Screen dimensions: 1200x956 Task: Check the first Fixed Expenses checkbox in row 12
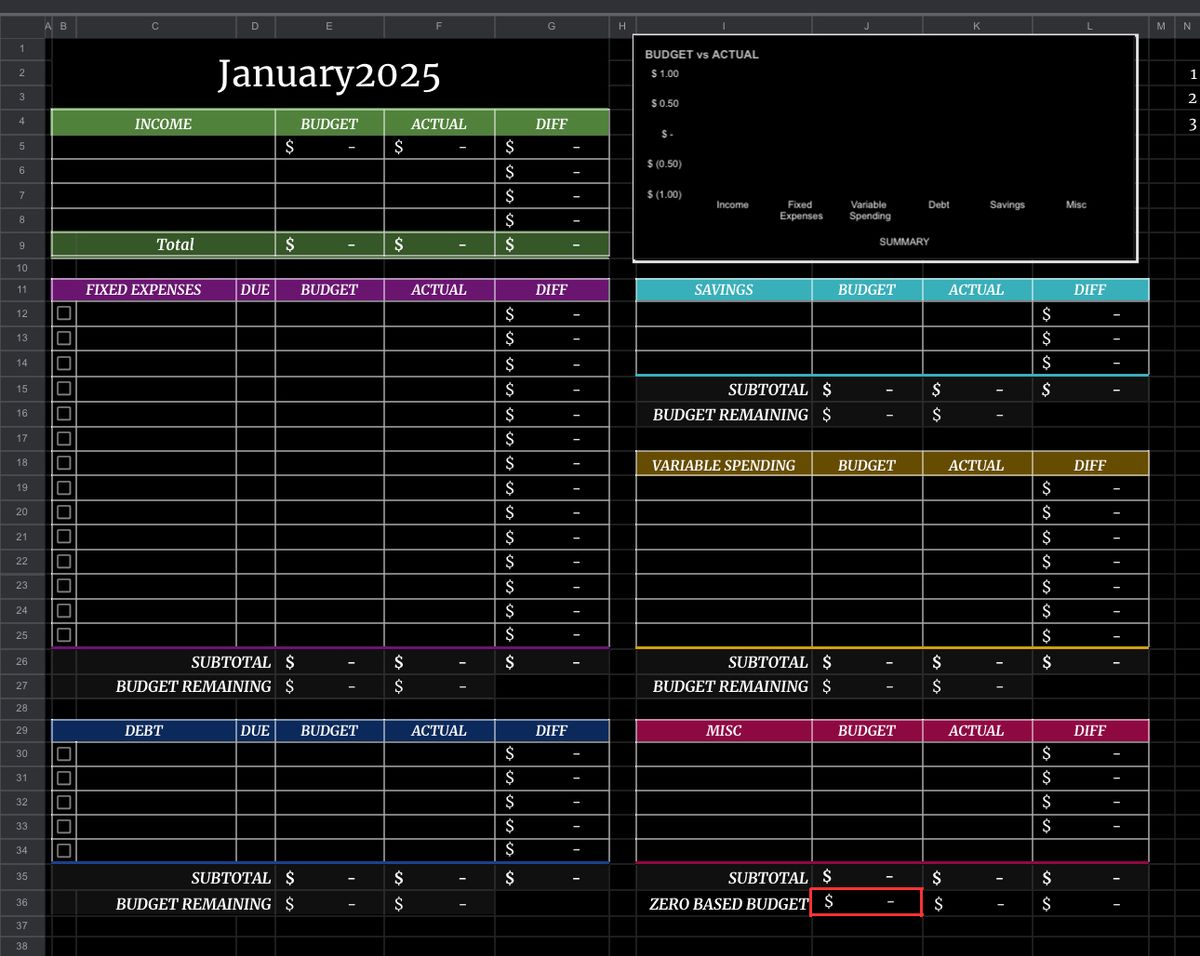[x=64, y=314]
